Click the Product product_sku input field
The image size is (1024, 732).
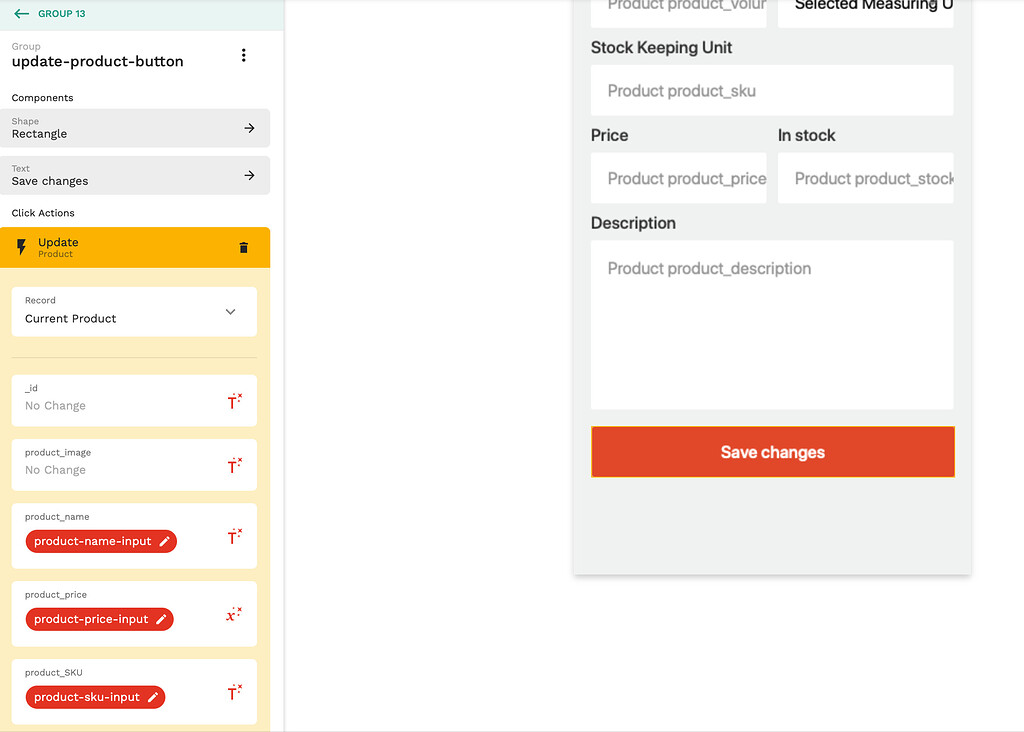tap(772, 90)
